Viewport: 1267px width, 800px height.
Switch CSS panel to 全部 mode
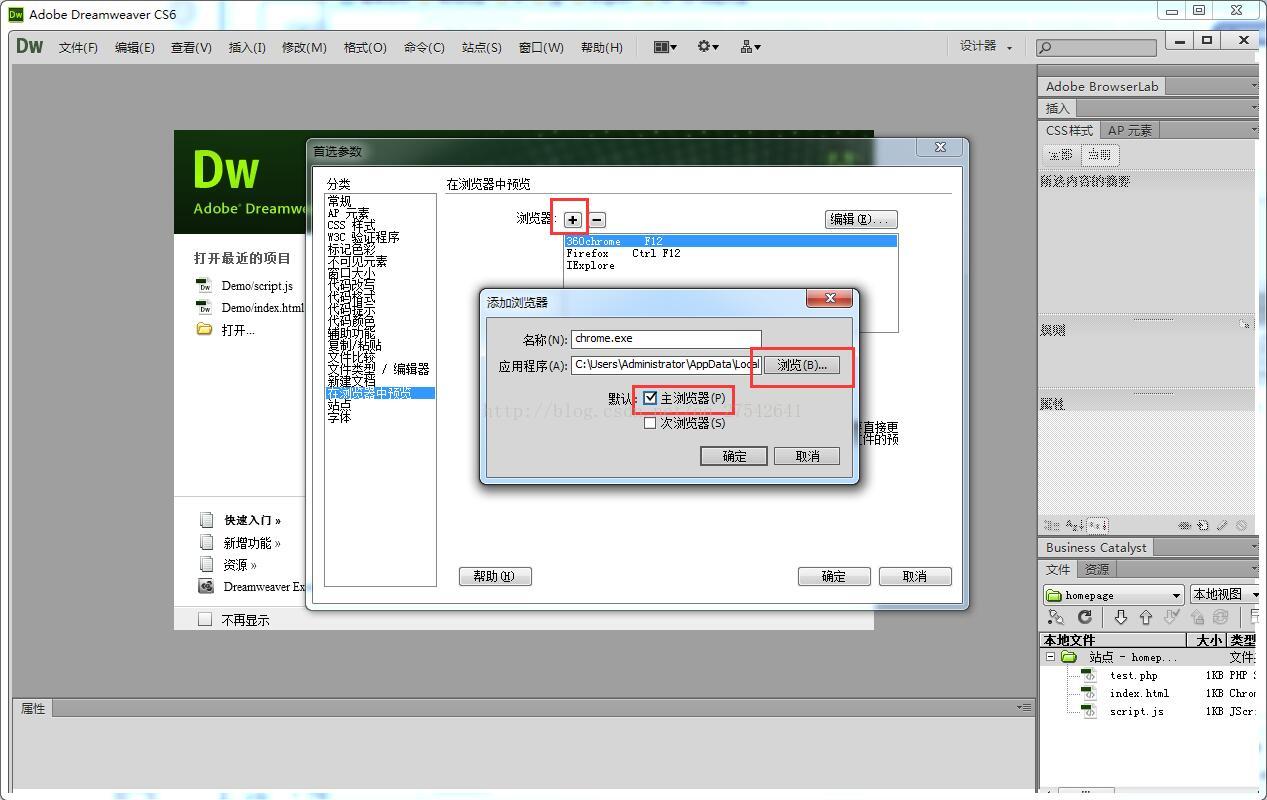click(x=1060, y=155)
